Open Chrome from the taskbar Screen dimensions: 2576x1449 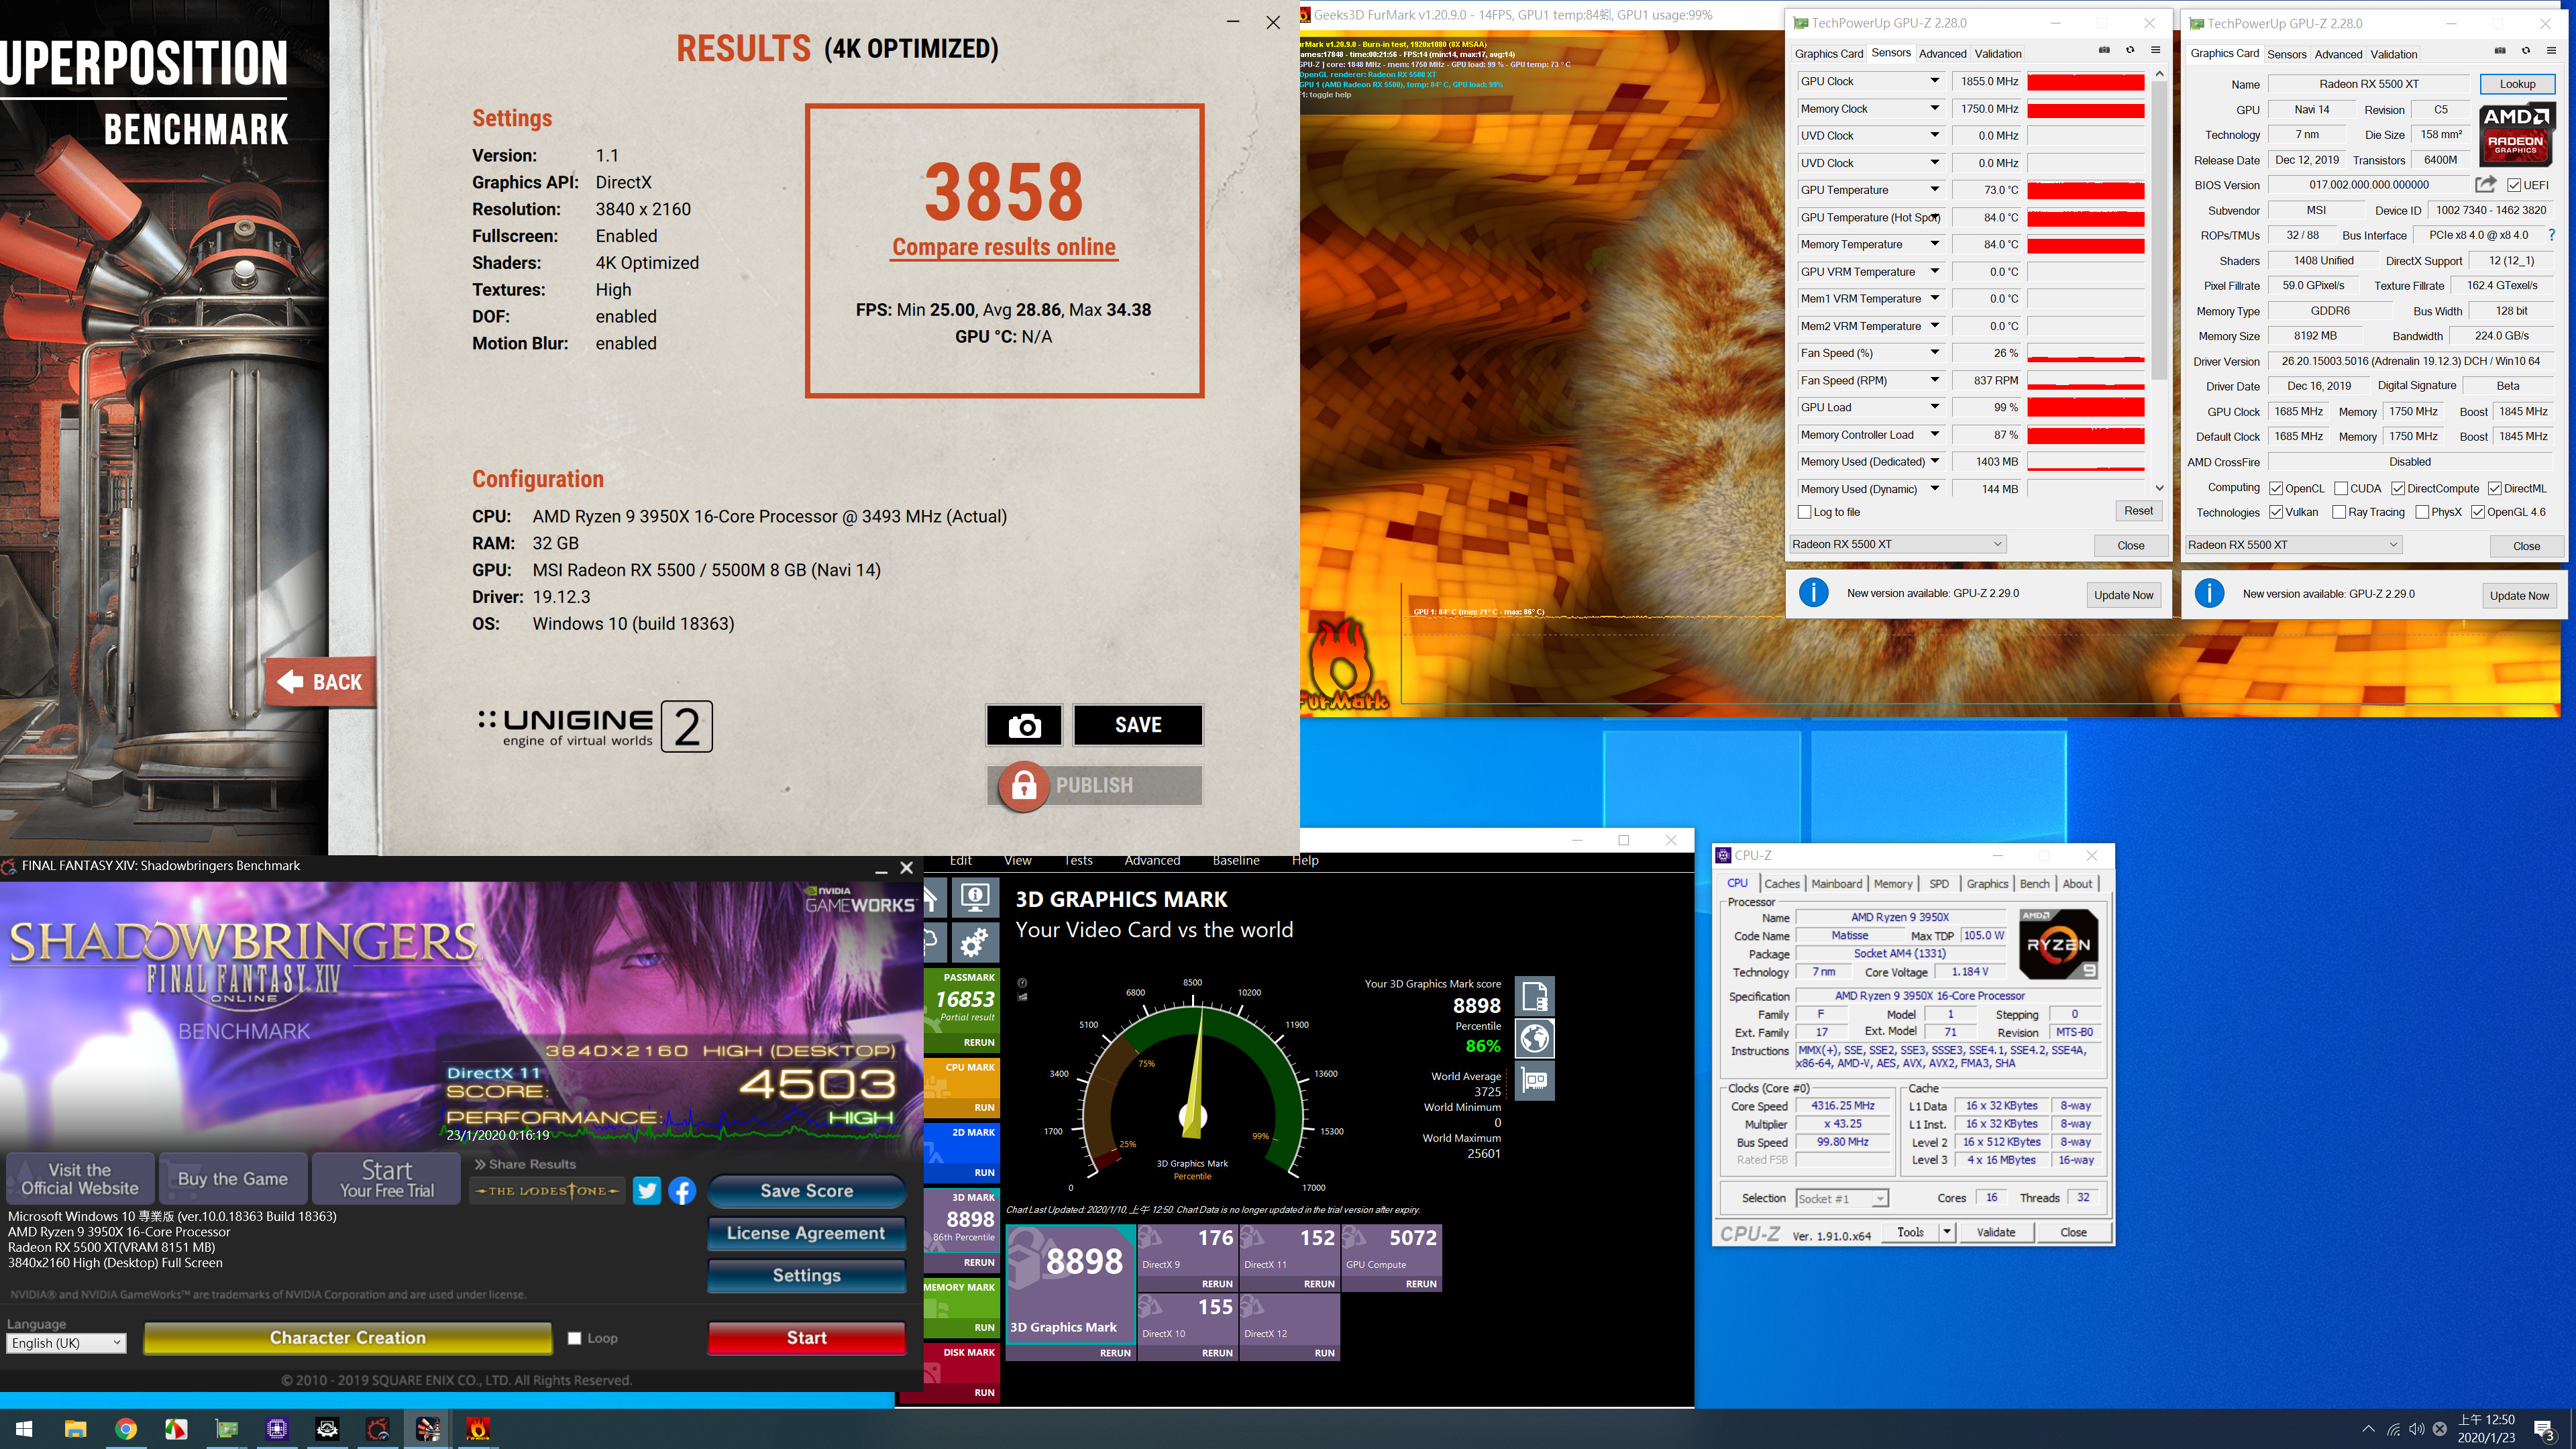(126, 1429)
